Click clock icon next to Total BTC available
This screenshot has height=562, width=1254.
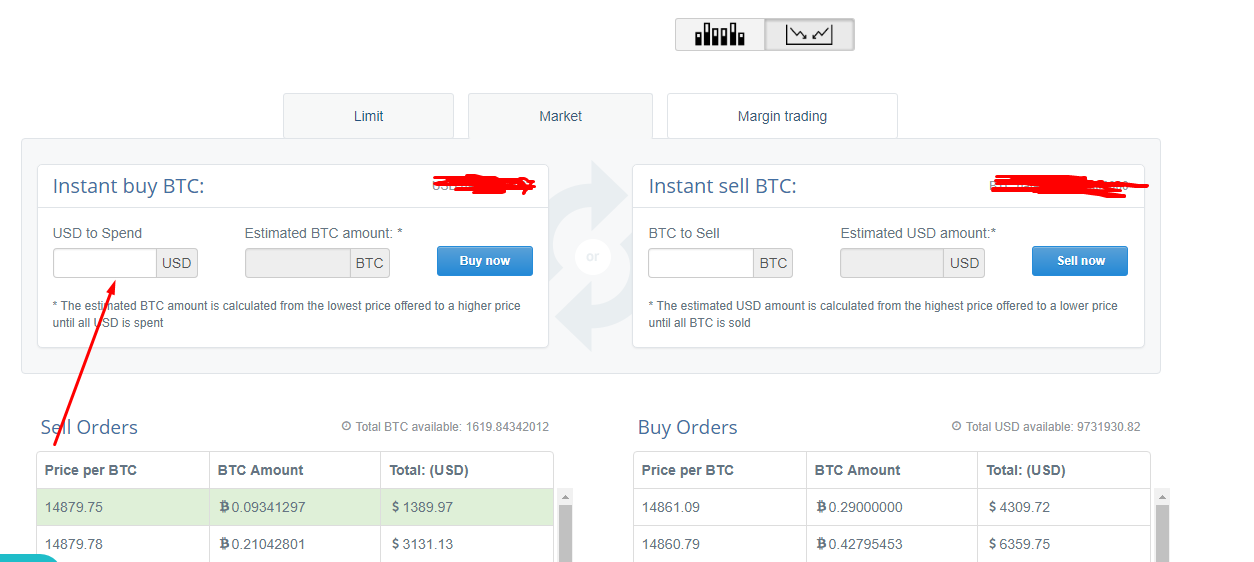click(x=346, y=426)
